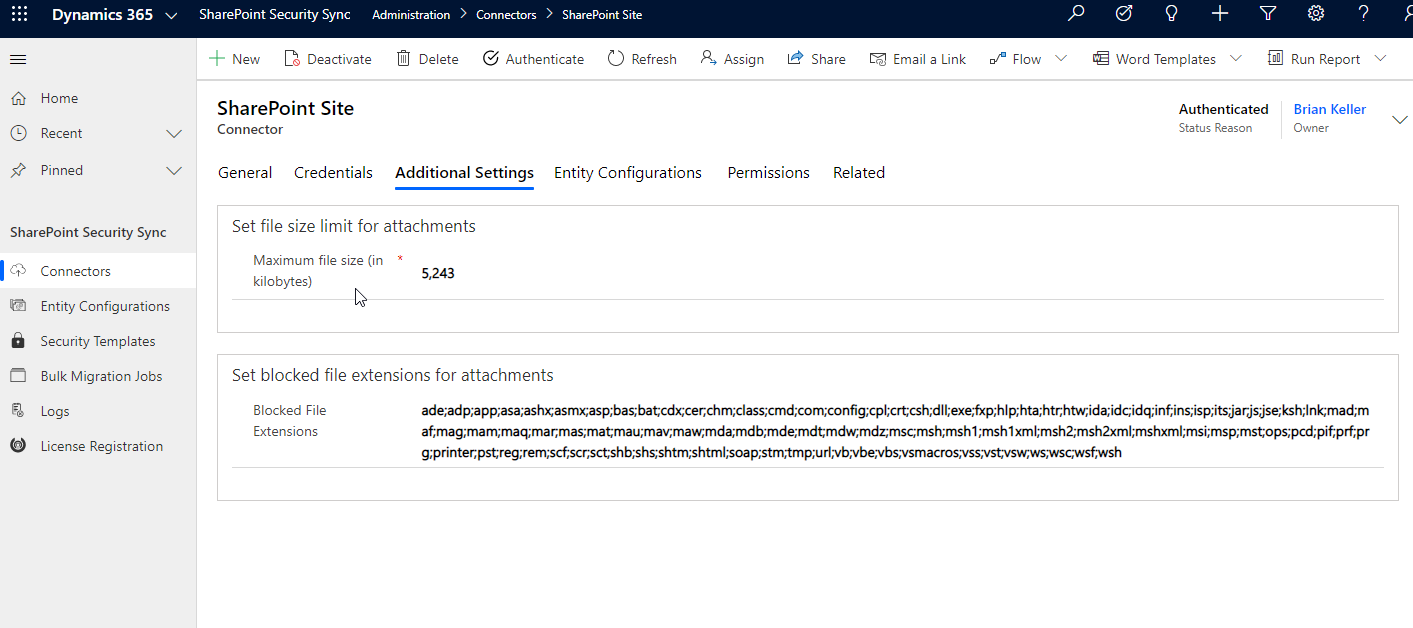Image resolution: width=1413 pixels, height=628 pixels.
Task: Click the Dynamics 365 title
Action: pyautogui.click(x=102, y=15)
